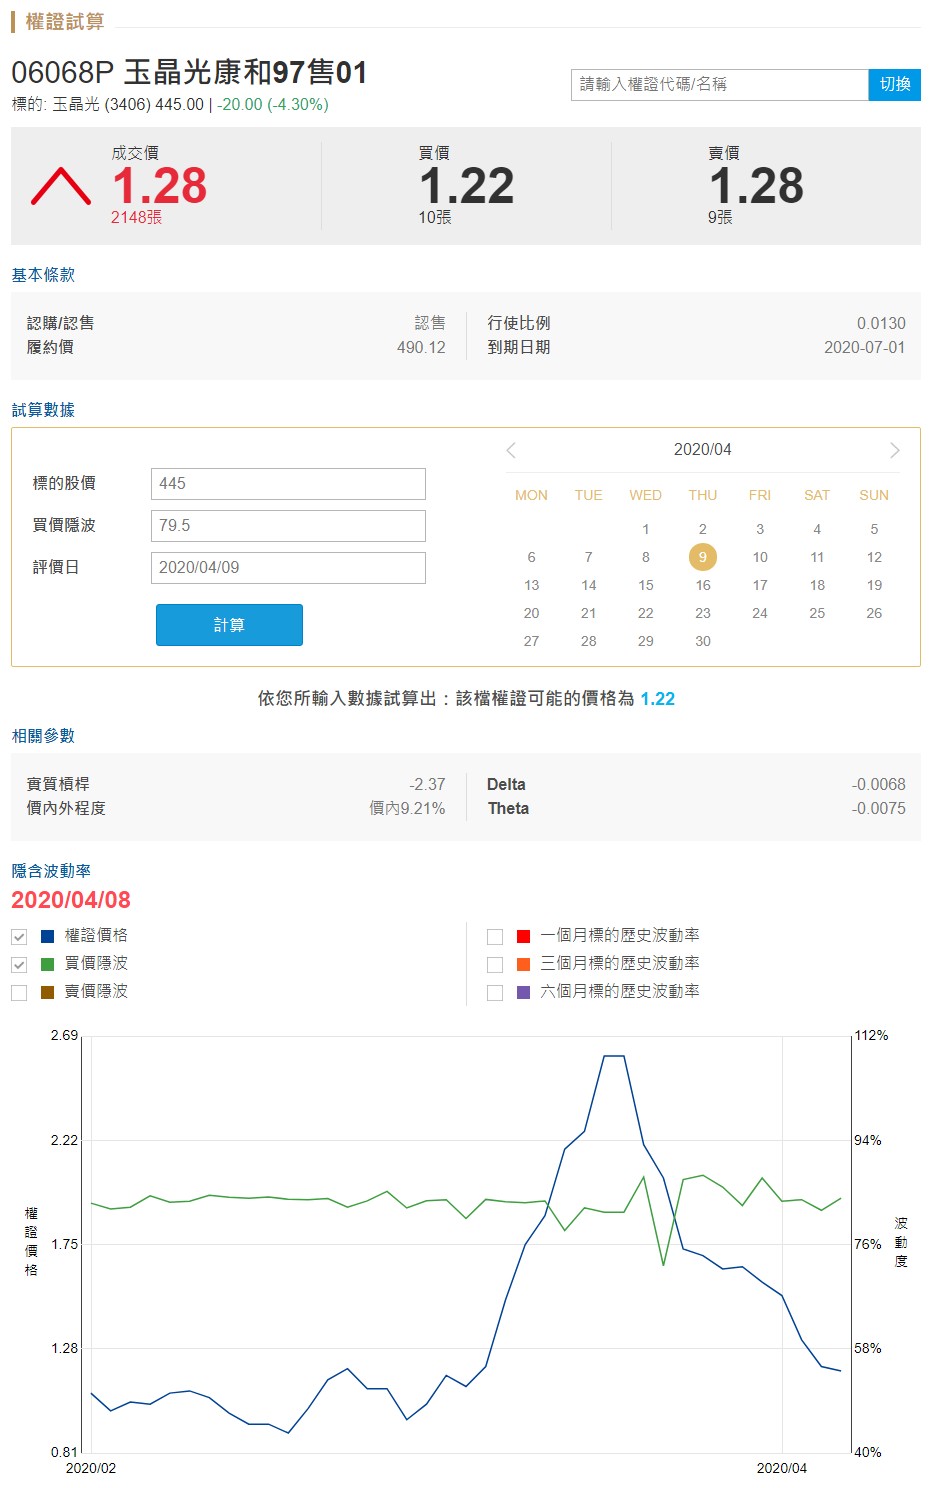This screenshot has height=1488, width=931.
Task: Select April 1 in calendar
Action: (x=646, y=529)
